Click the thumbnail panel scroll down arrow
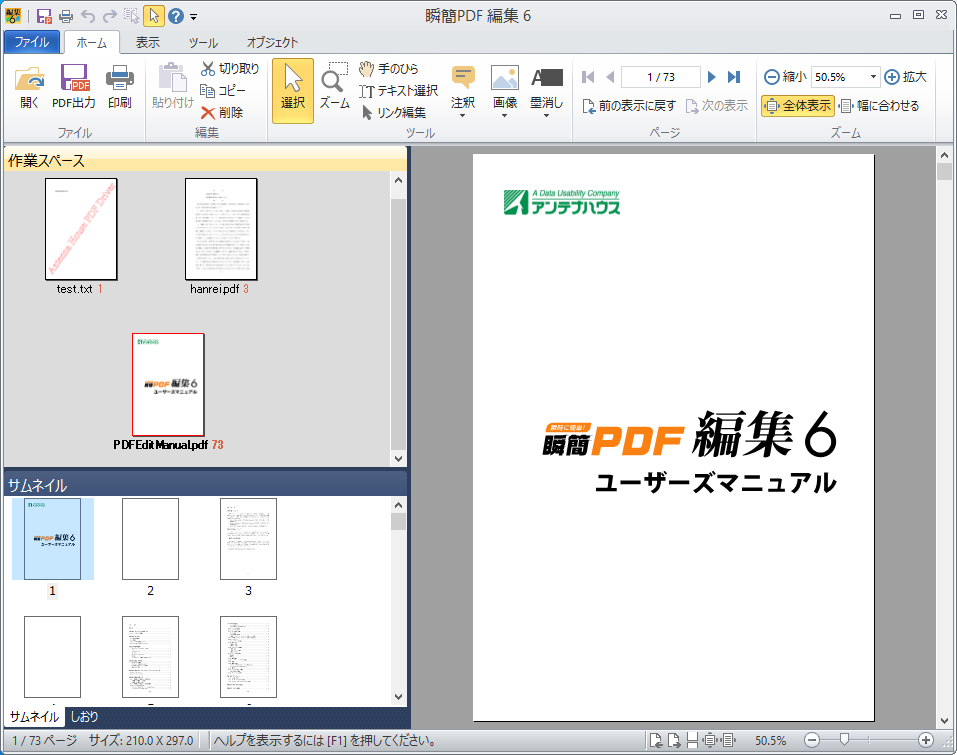The image size is (957, 755). [399, 696]
